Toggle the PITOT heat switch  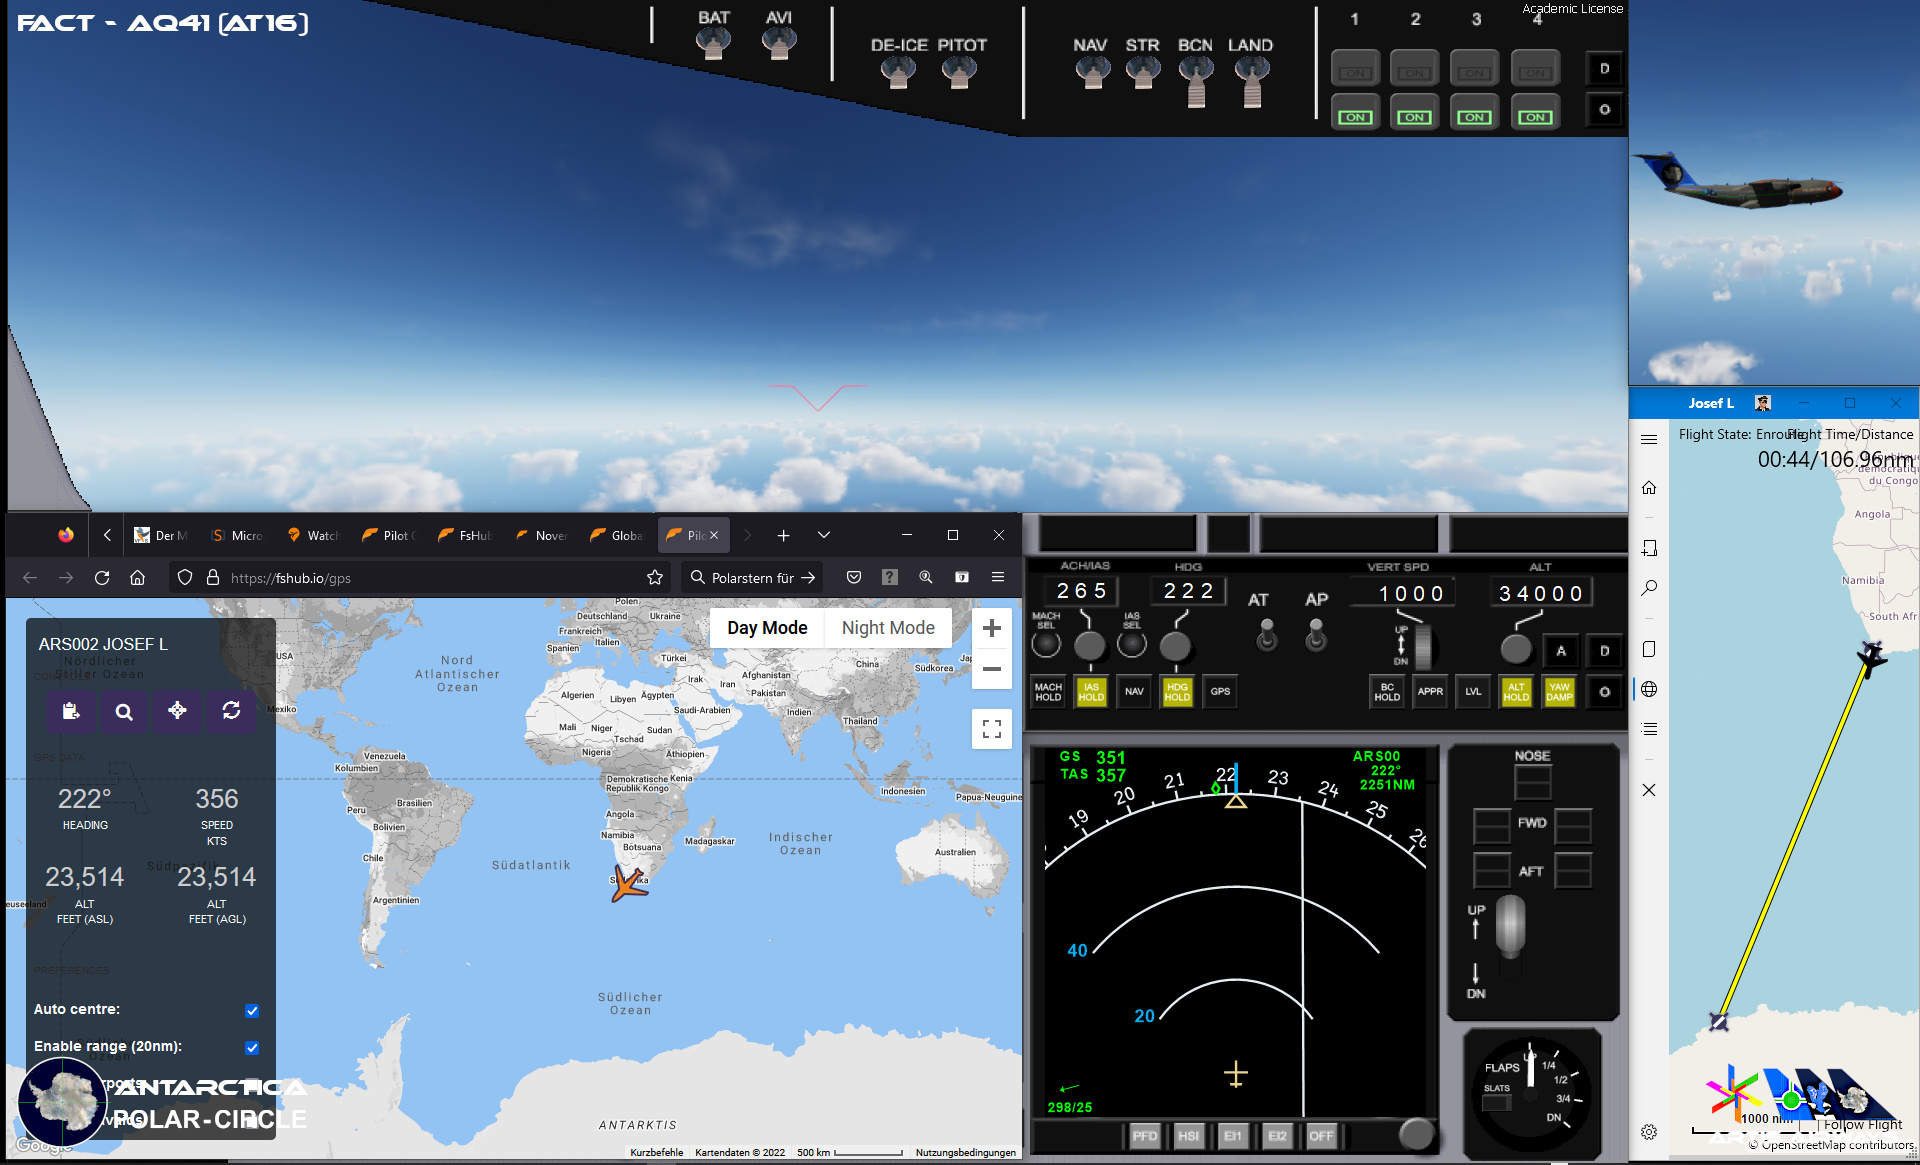tap(959, 72)
